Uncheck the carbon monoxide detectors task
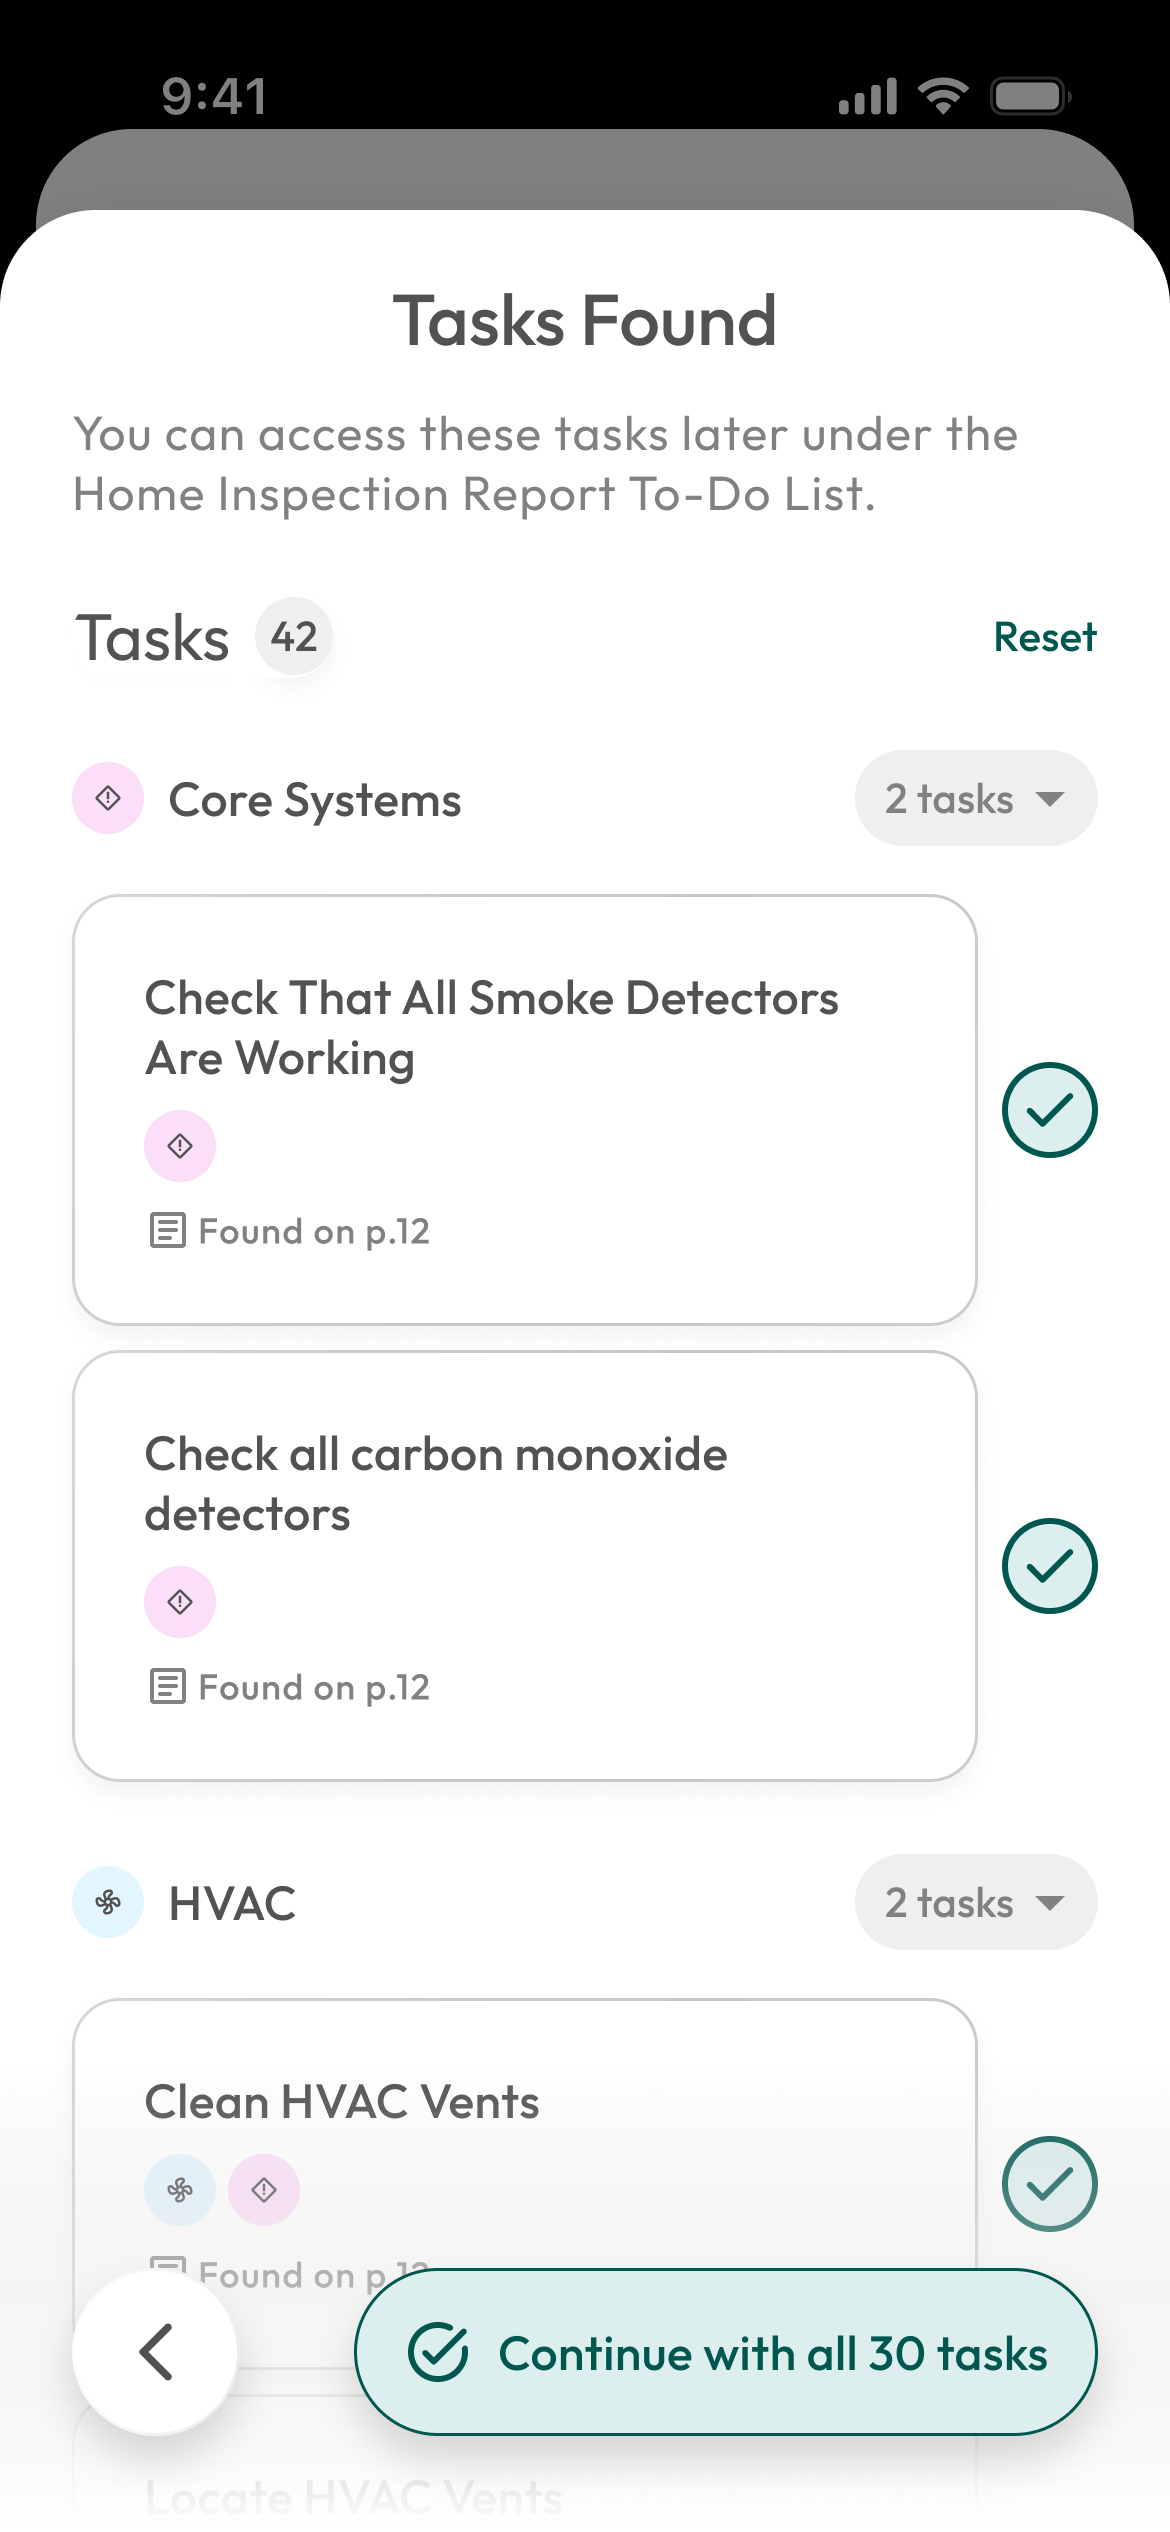The width and height of the screenshot is (1170, 2532). pos(1049,1566)
